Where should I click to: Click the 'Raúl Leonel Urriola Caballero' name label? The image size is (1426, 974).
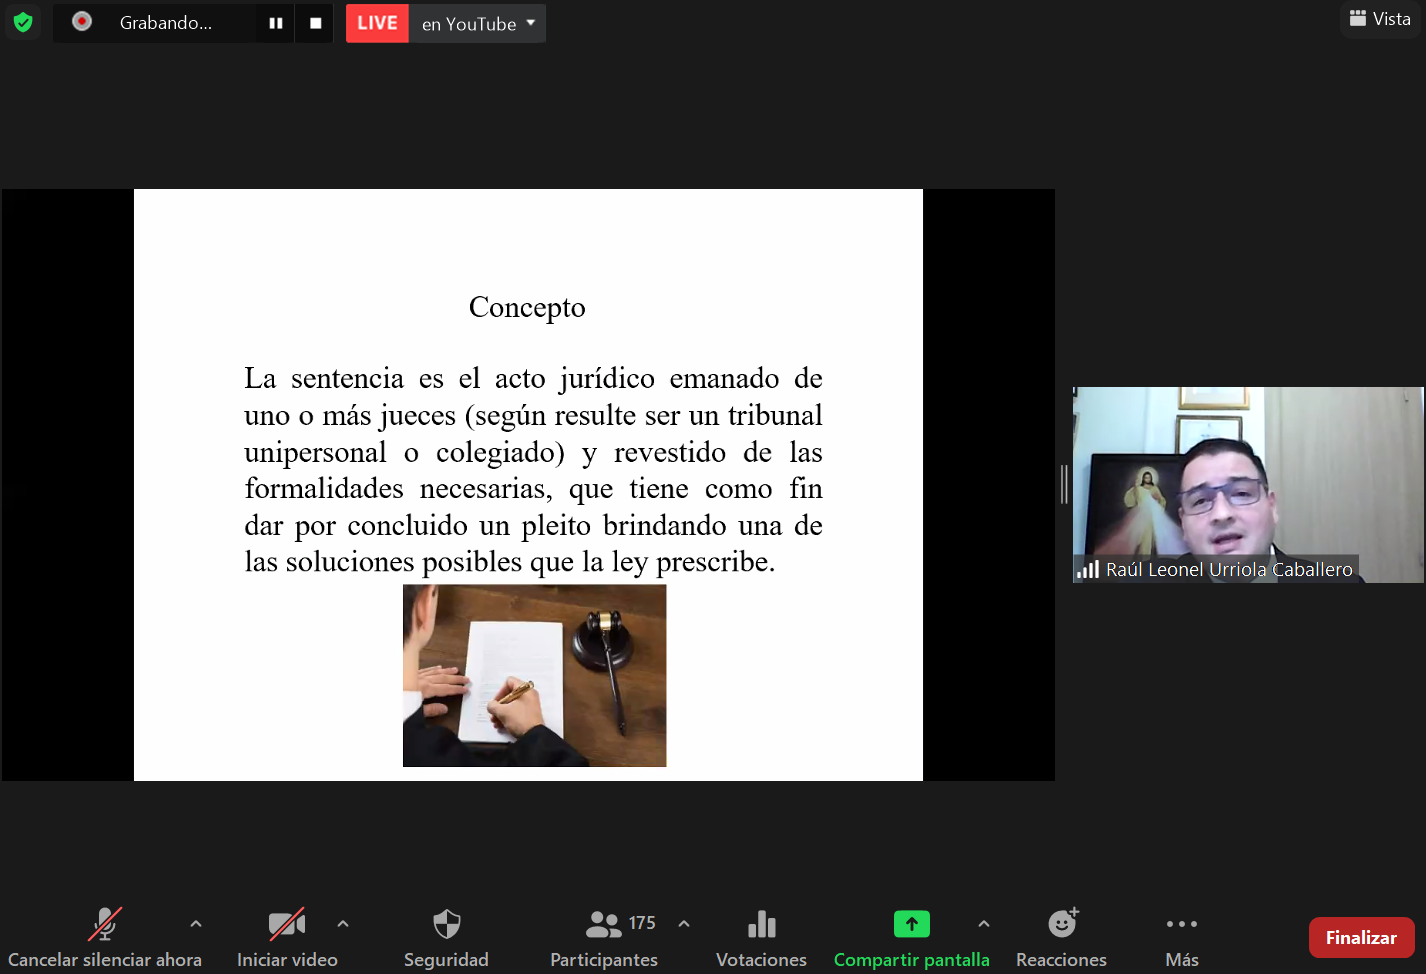(x=1229, y=569)
